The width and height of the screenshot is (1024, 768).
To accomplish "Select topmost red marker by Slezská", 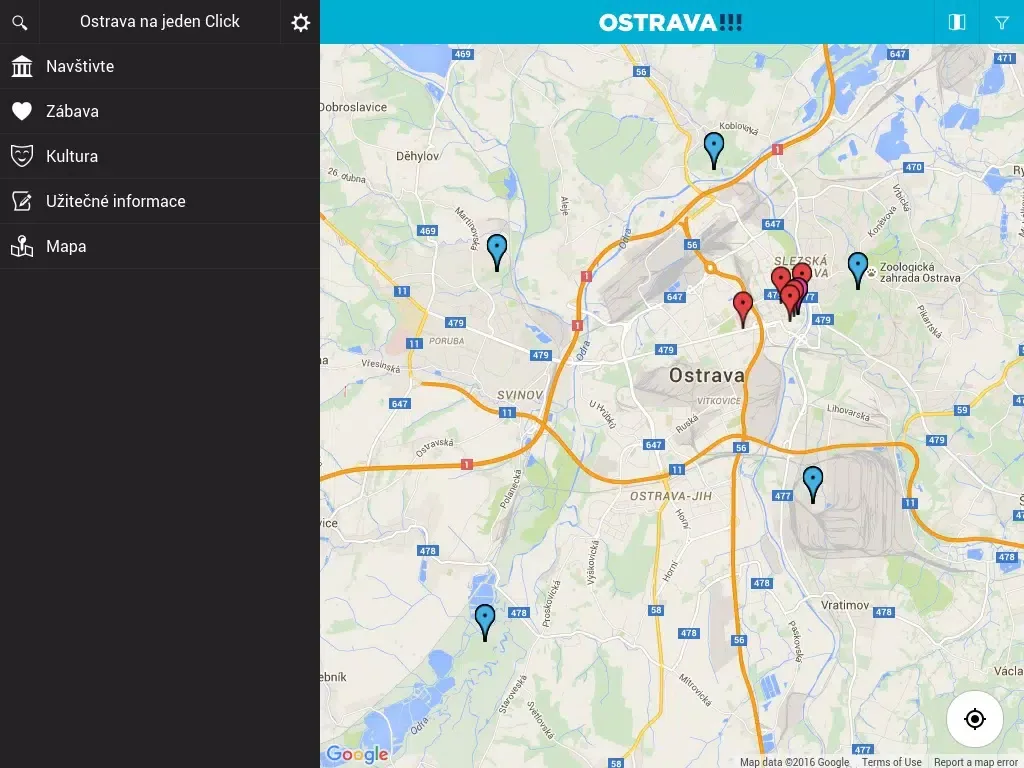I will click(803, 272).
